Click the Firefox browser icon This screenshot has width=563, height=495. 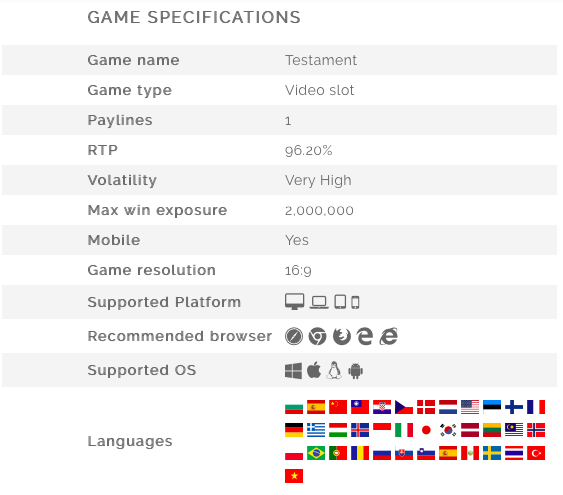(x=341, y=336)
